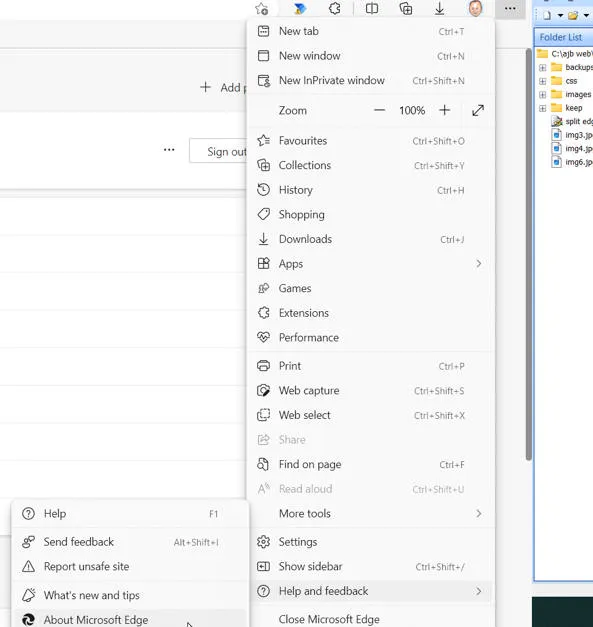Open About Microsoft Edge
593x627 pixels.
pos(130,619)
